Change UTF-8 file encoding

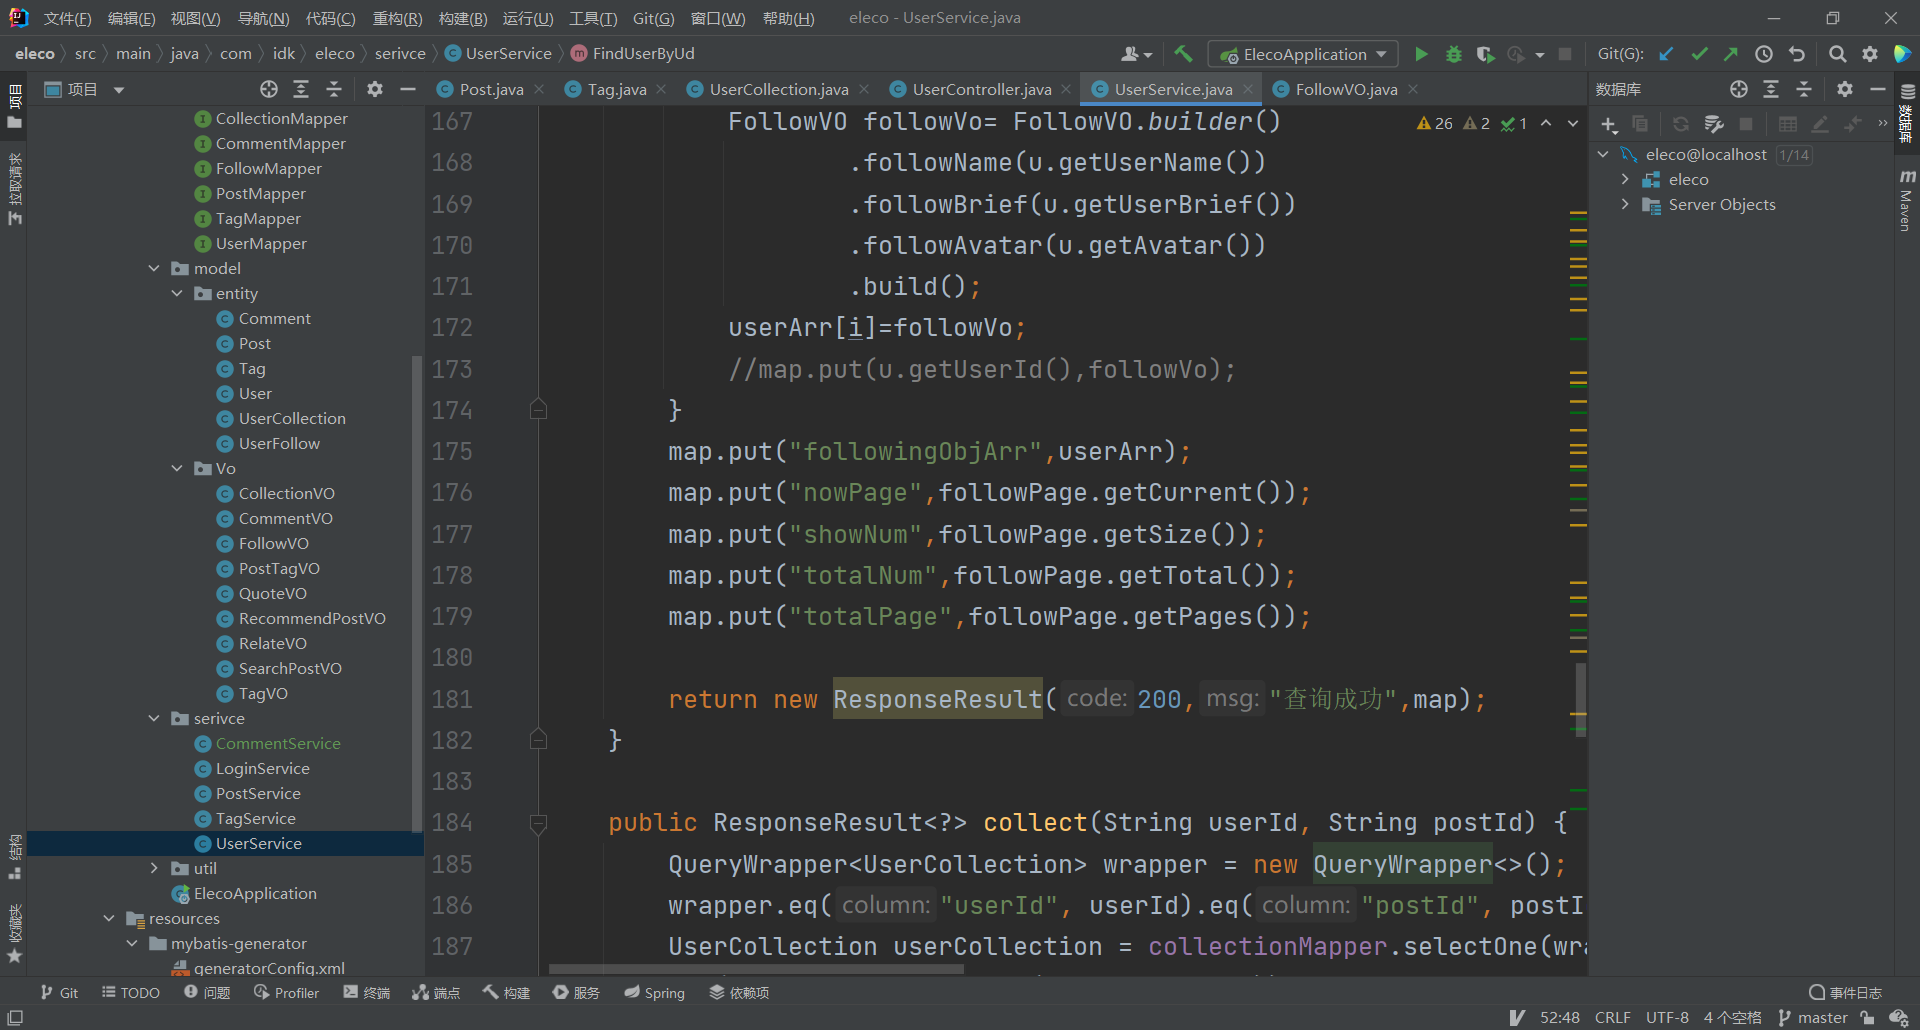click(1667, 1017)
